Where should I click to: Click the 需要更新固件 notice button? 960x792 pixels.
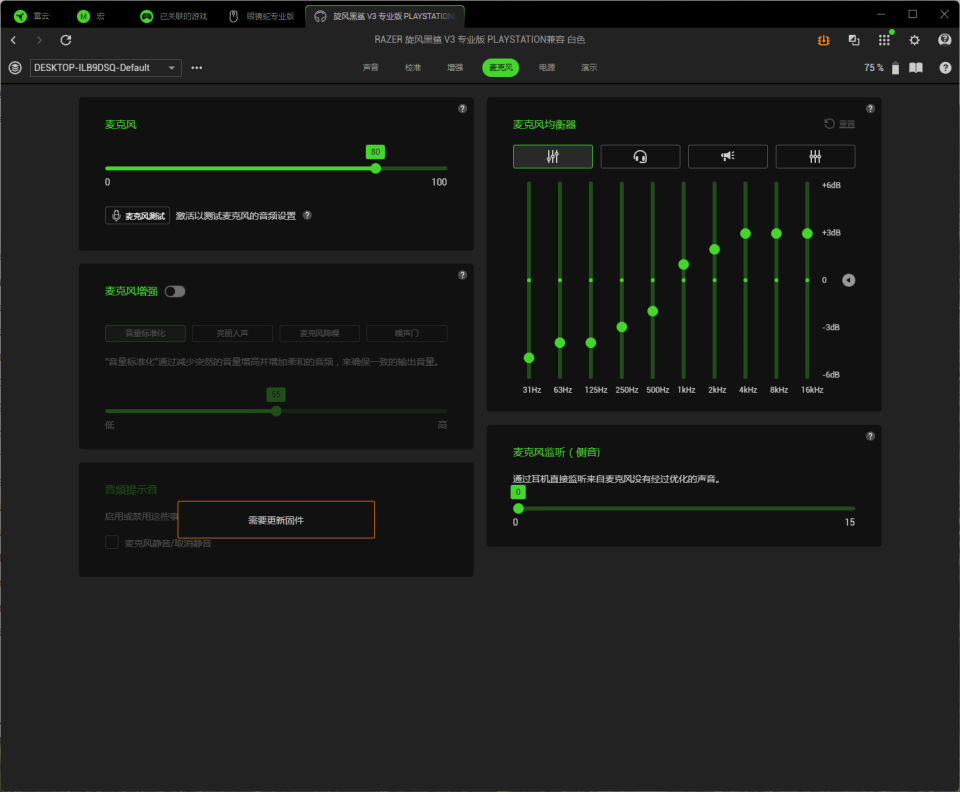click(x=276, y=520)
